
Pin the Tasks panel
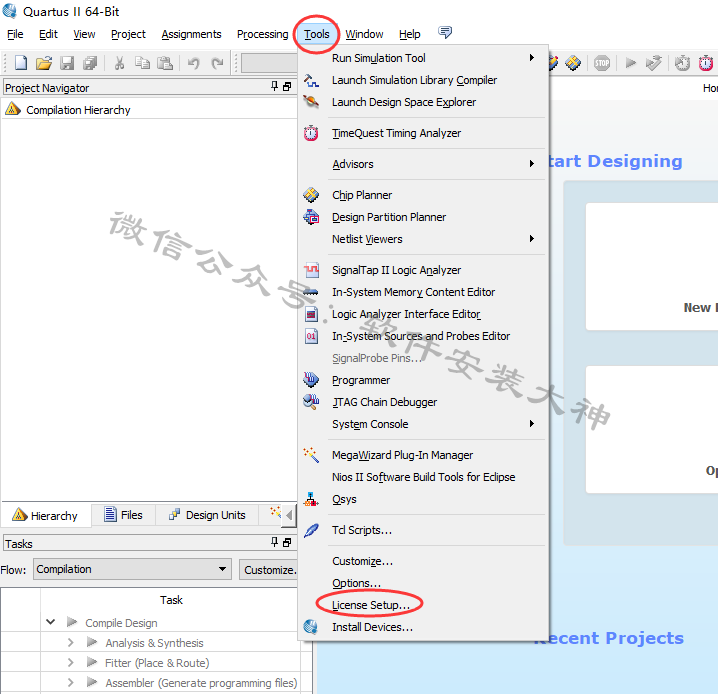[274, 542]
